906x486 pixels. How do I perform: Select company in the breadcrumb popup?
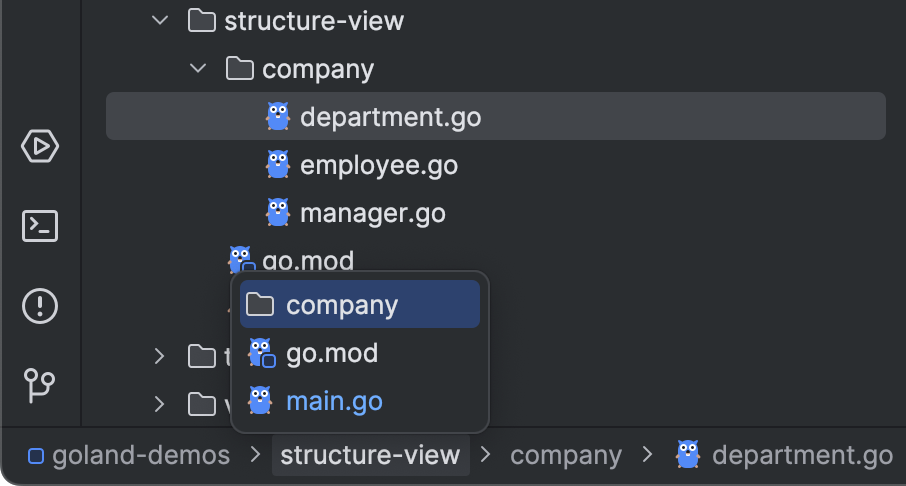point(342,305)
